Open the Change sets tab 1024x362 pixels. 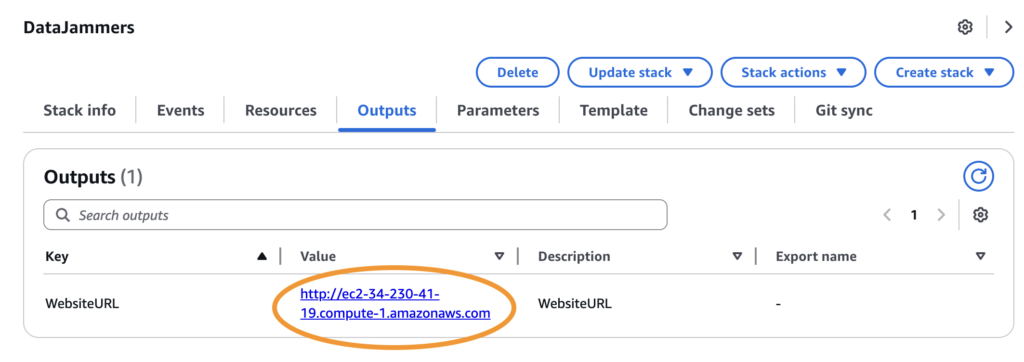[731, 110]
